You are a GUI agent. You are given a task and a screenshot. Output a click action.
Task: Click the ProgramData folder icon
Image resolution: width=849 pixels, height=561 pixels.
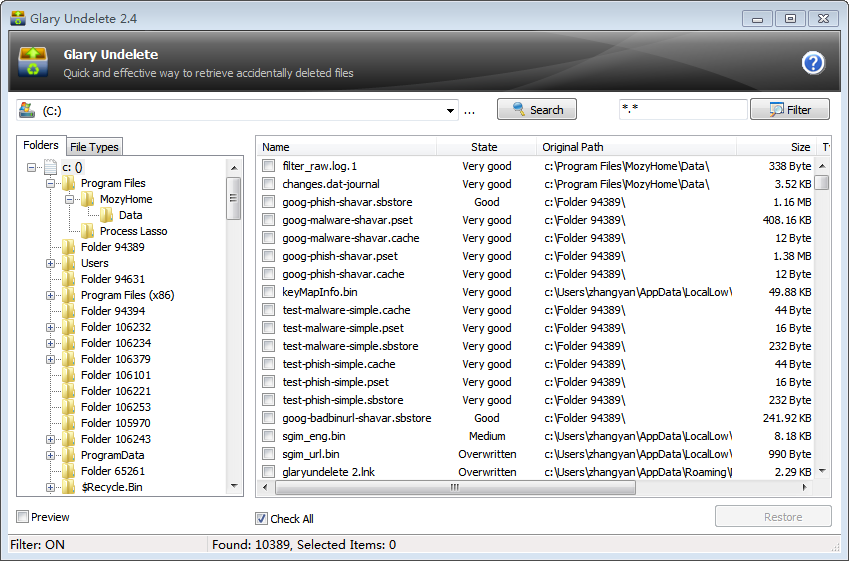(x=69, y=455)
